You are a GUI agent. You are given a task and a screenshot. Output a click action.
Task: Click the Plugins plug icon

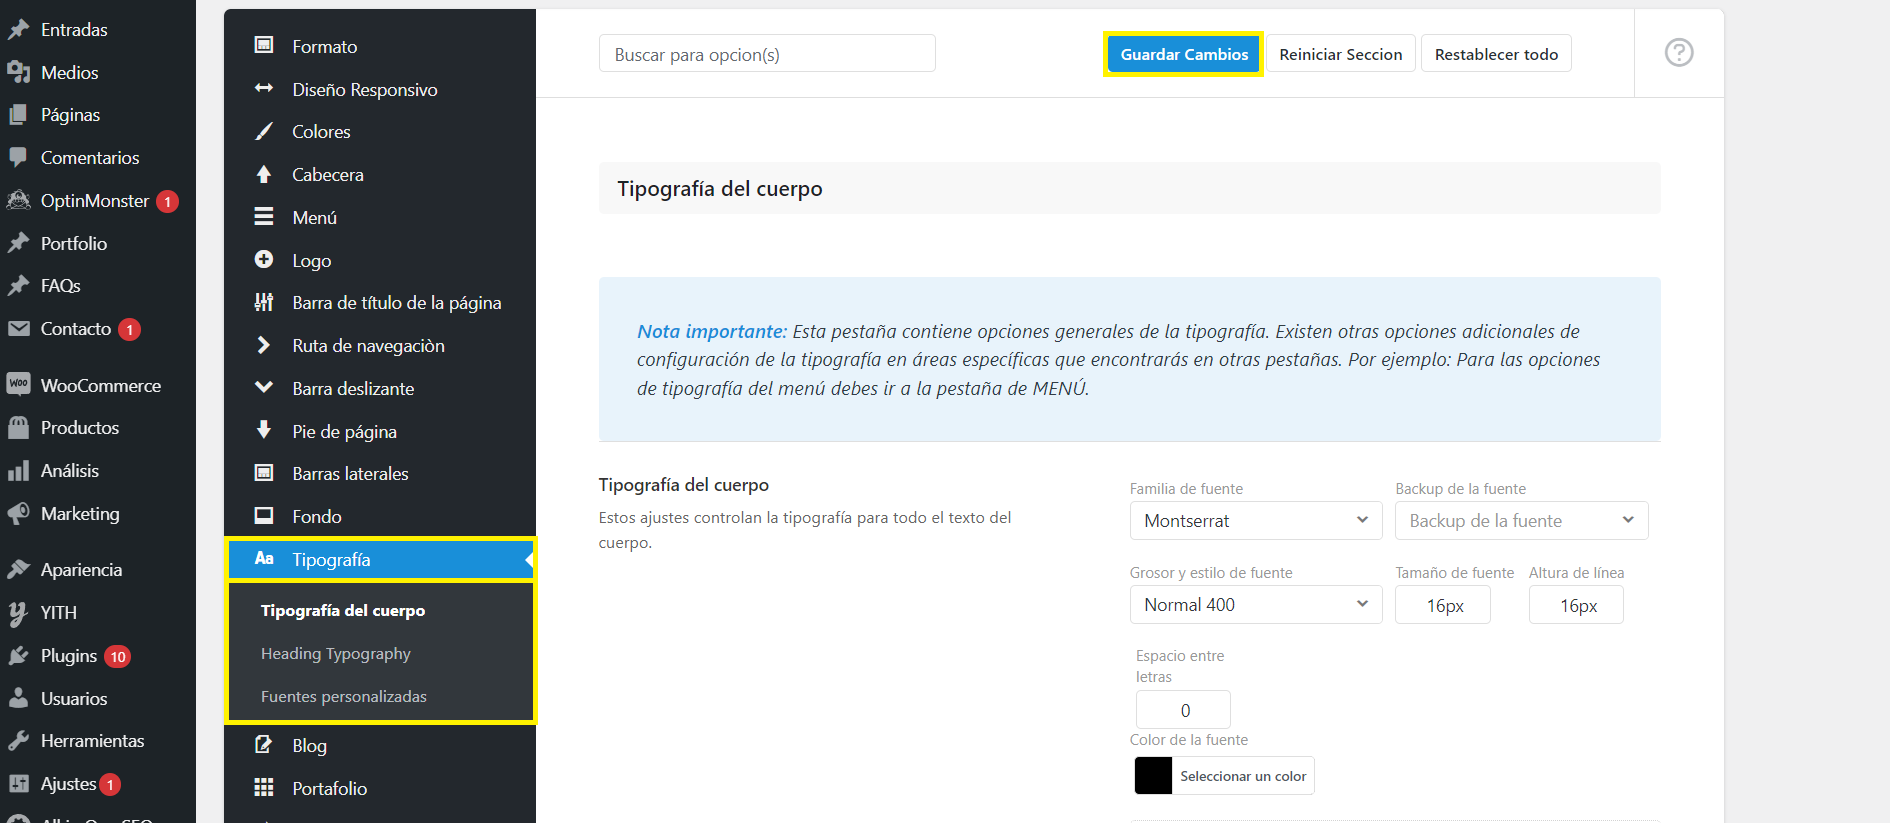tap(18, 656)
